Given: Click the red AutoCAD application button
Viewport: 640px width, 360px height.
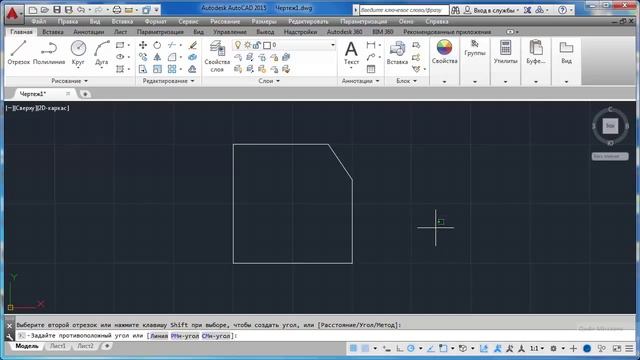Looking at the screenshot, I should click(13, 13).
